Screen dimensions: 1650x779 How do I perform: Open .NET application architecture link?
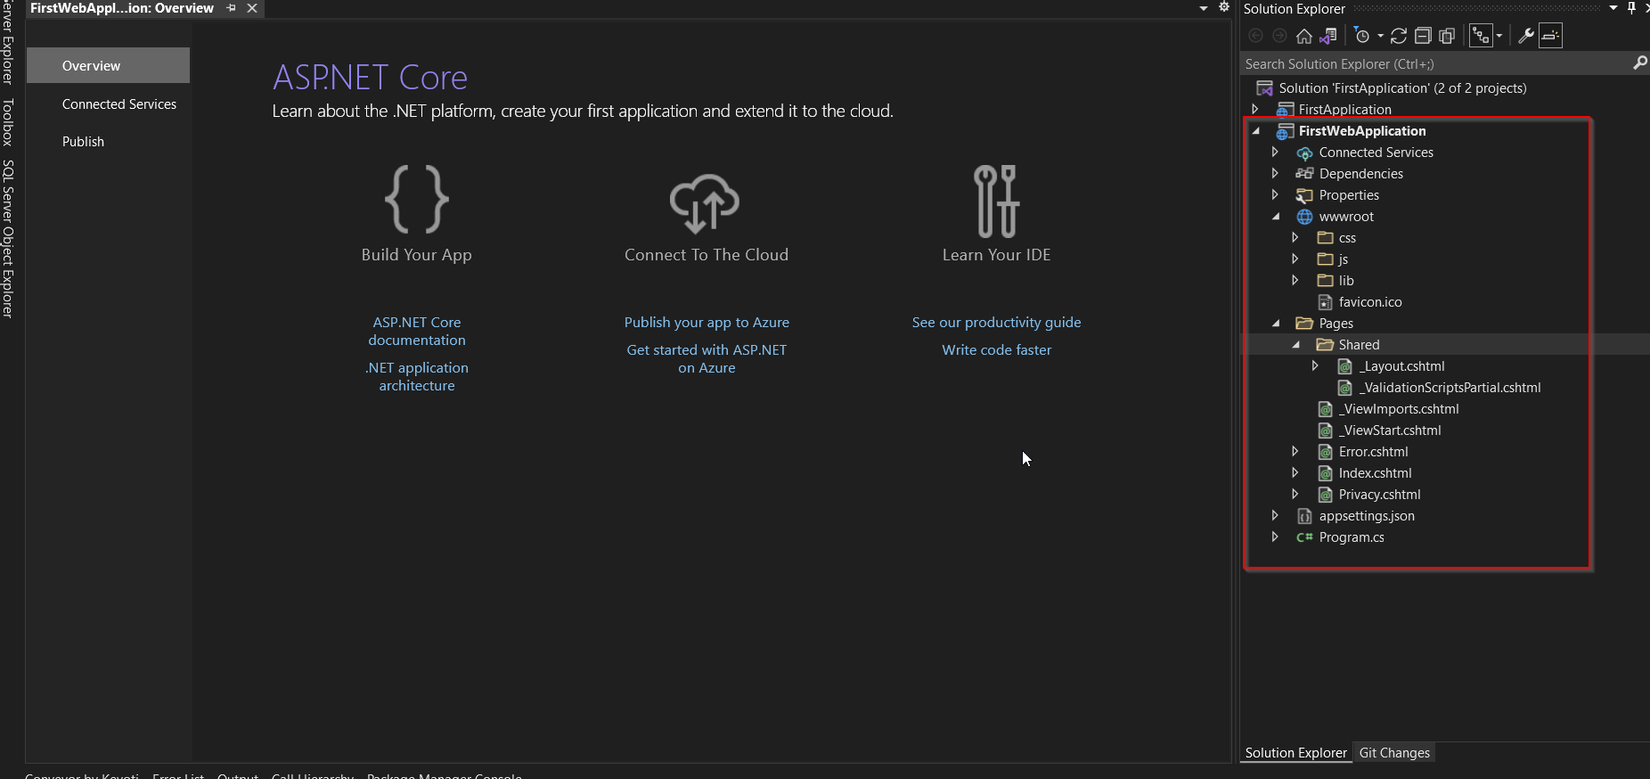pos(417,376)
